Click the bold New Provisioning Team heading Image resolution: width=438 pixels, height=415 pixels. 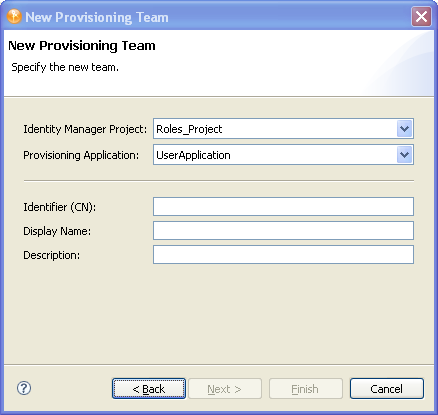point(82,46)
